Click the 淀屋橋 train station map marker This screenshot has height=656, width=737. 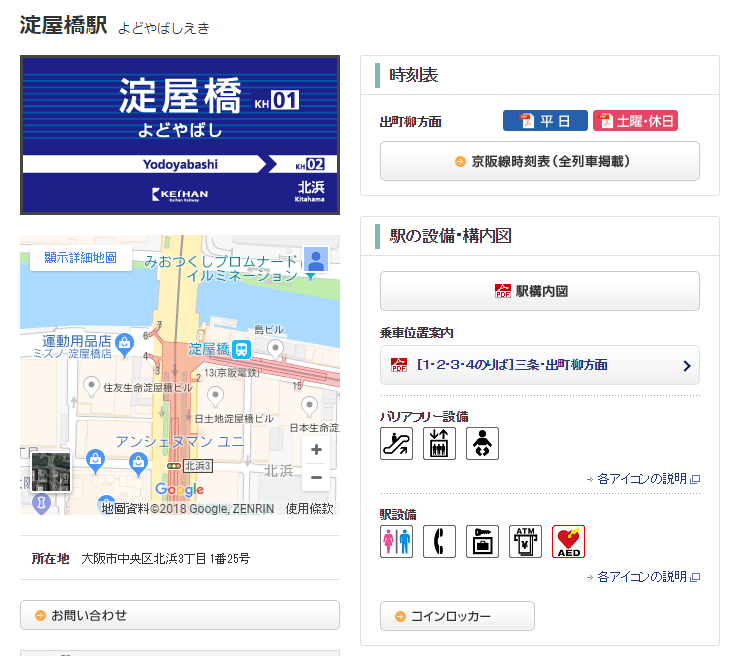tap(242, 349)
